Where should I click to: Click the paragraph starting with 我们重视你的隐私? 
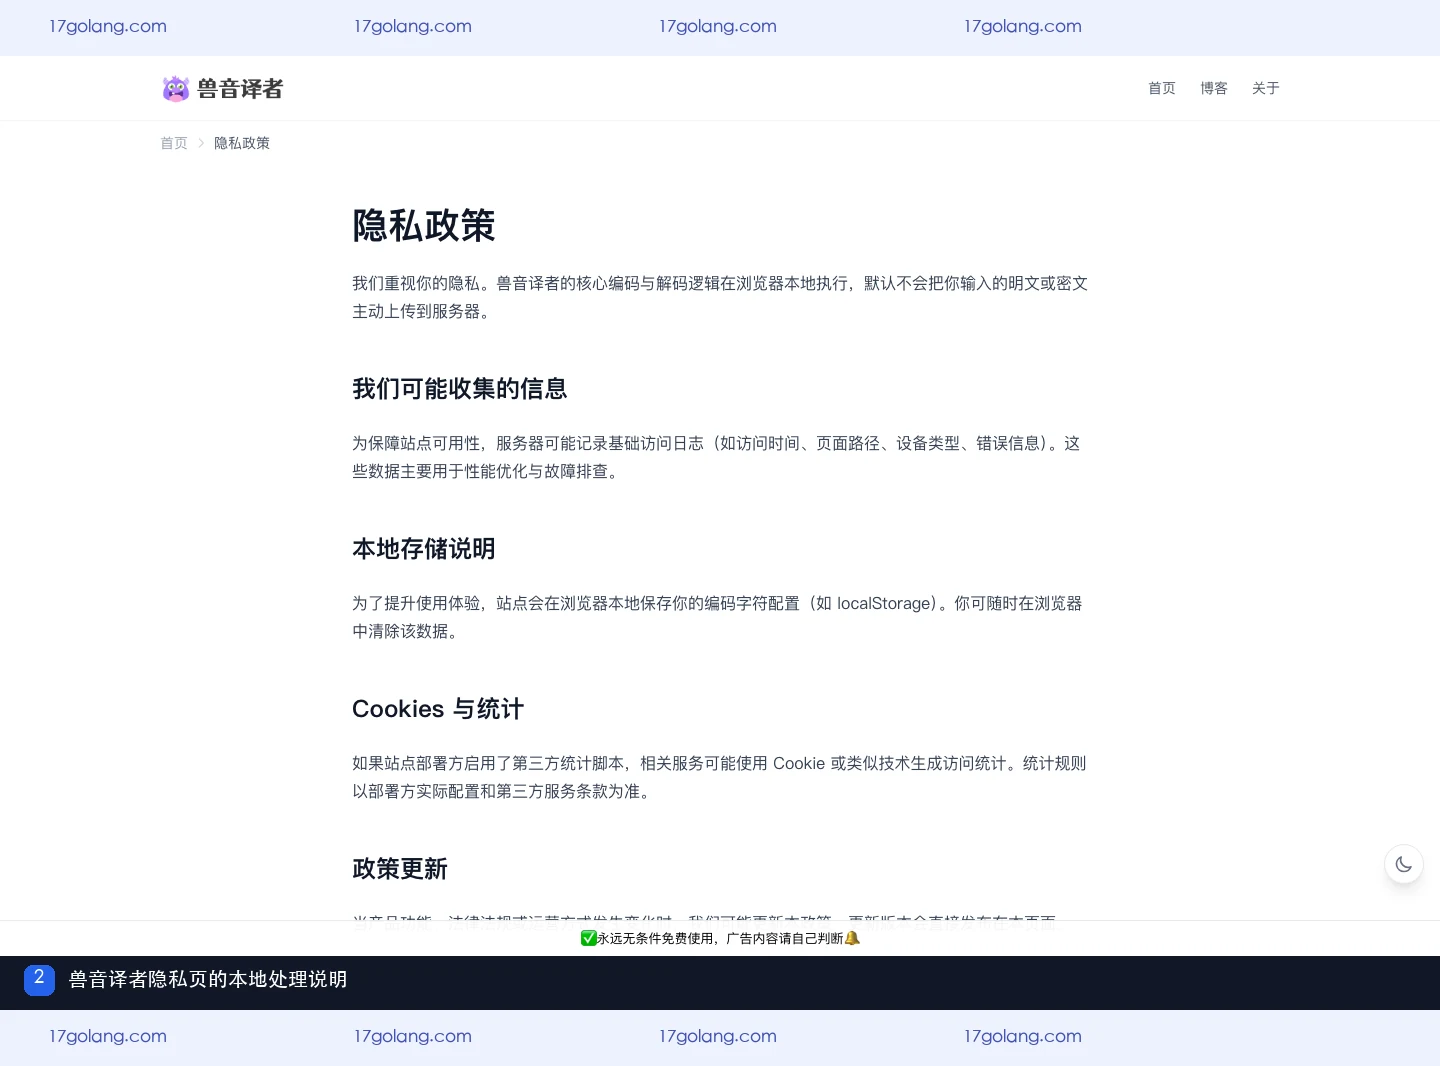(x=720, y=297)
